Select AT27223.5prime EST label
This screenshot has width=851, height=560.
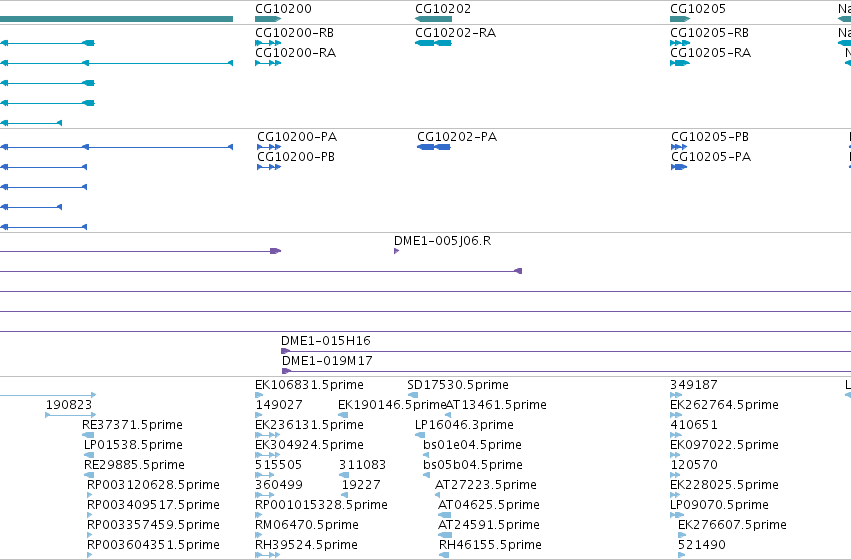click(486, 485)
